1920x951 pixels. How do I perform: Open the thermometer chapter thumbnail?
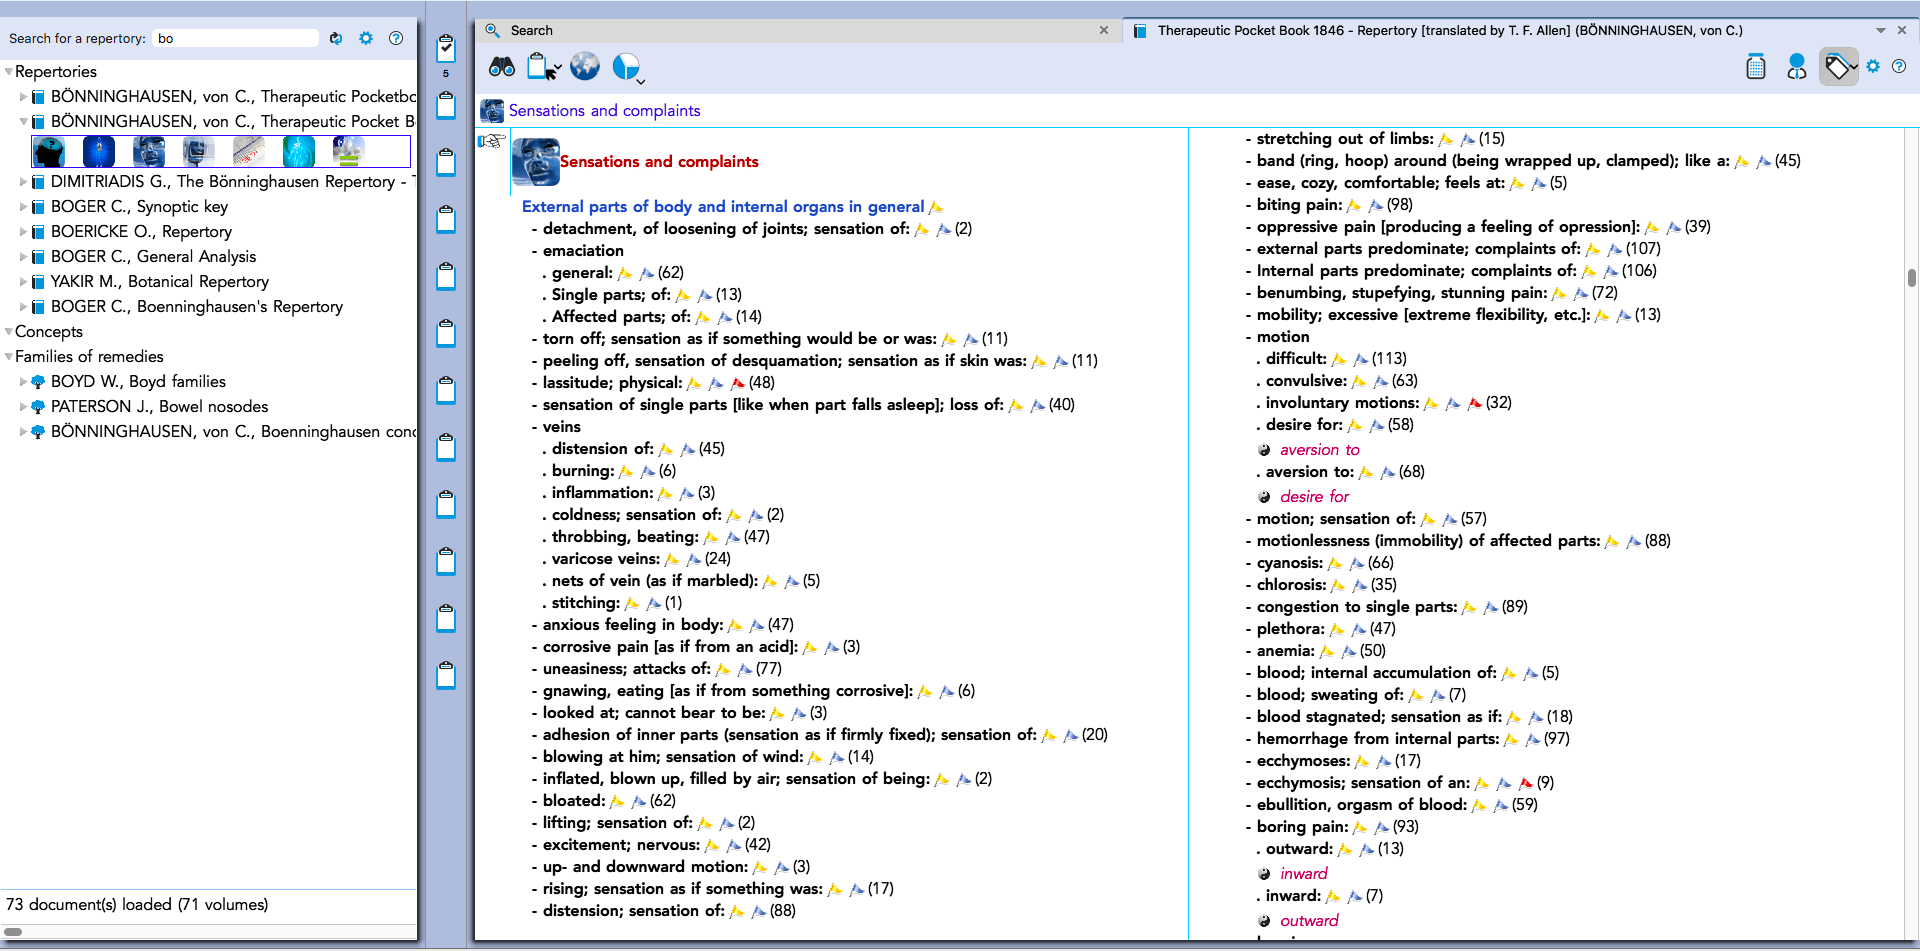tap(248, 152)
